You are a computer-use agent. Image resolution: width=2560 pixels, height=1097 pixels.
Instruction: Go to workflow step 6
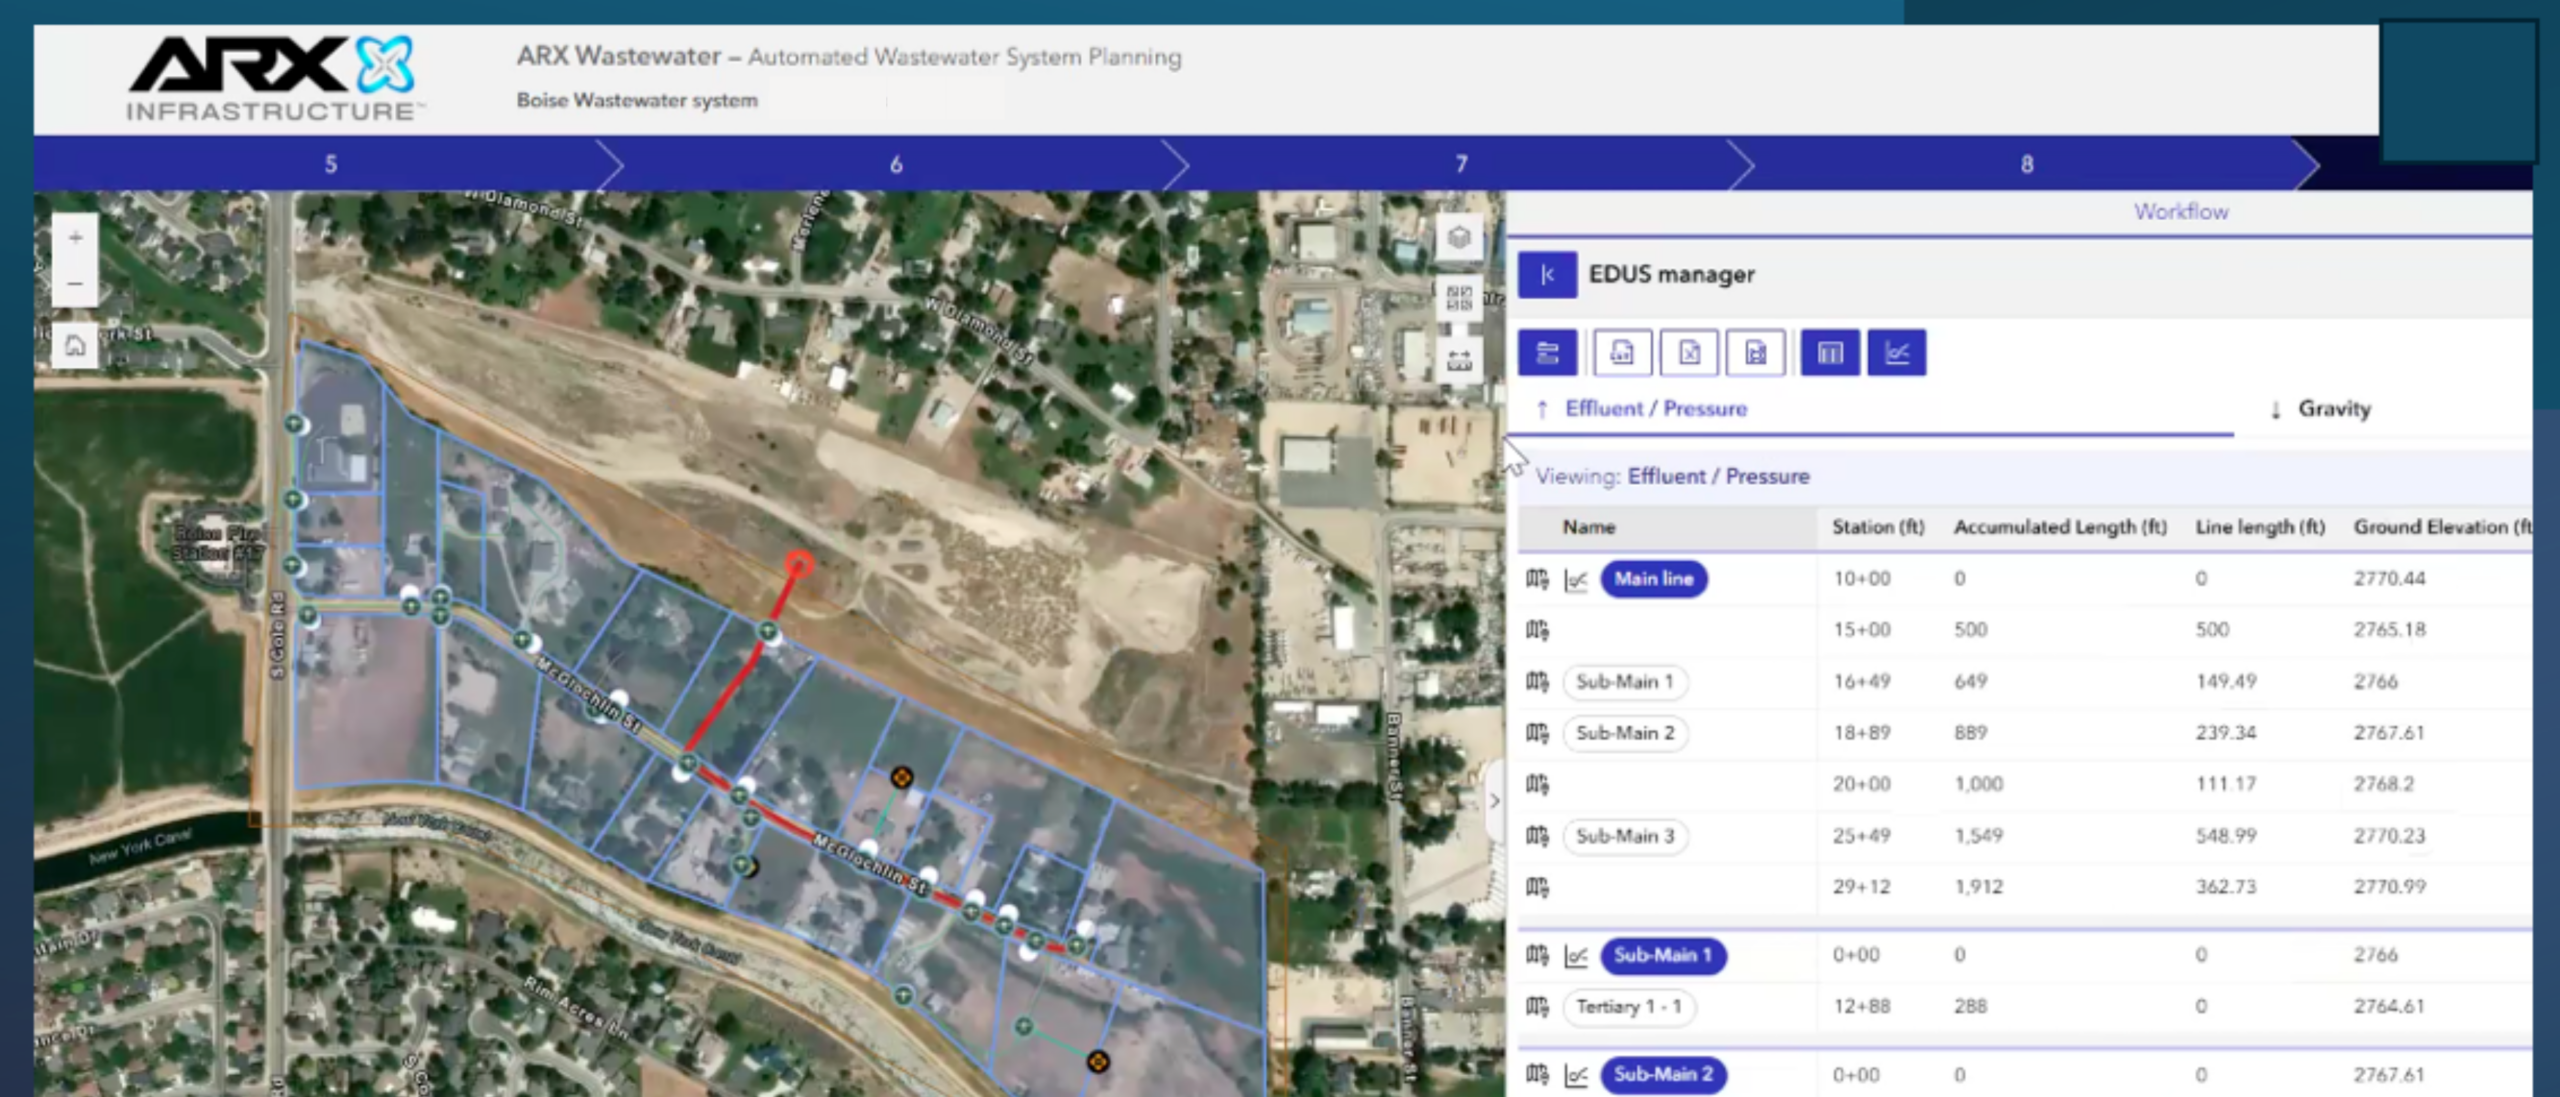click(x=896, y=164)
